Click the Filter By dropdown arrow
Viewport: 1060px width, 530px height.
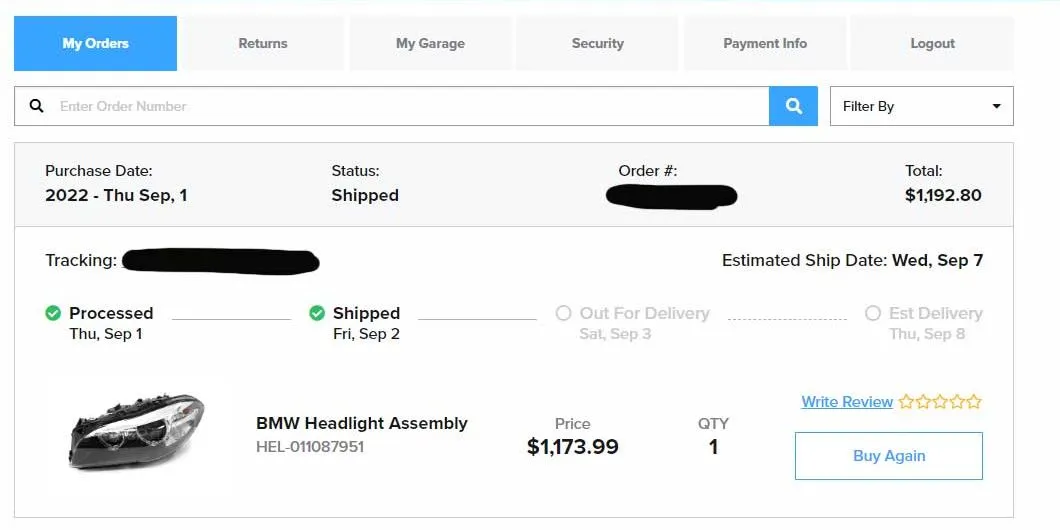996,106
